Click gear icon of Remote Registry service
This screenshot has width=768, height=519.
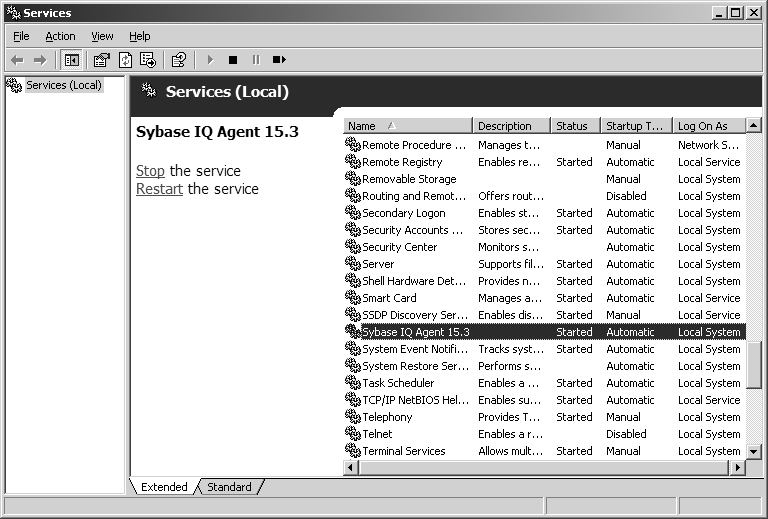353,162
